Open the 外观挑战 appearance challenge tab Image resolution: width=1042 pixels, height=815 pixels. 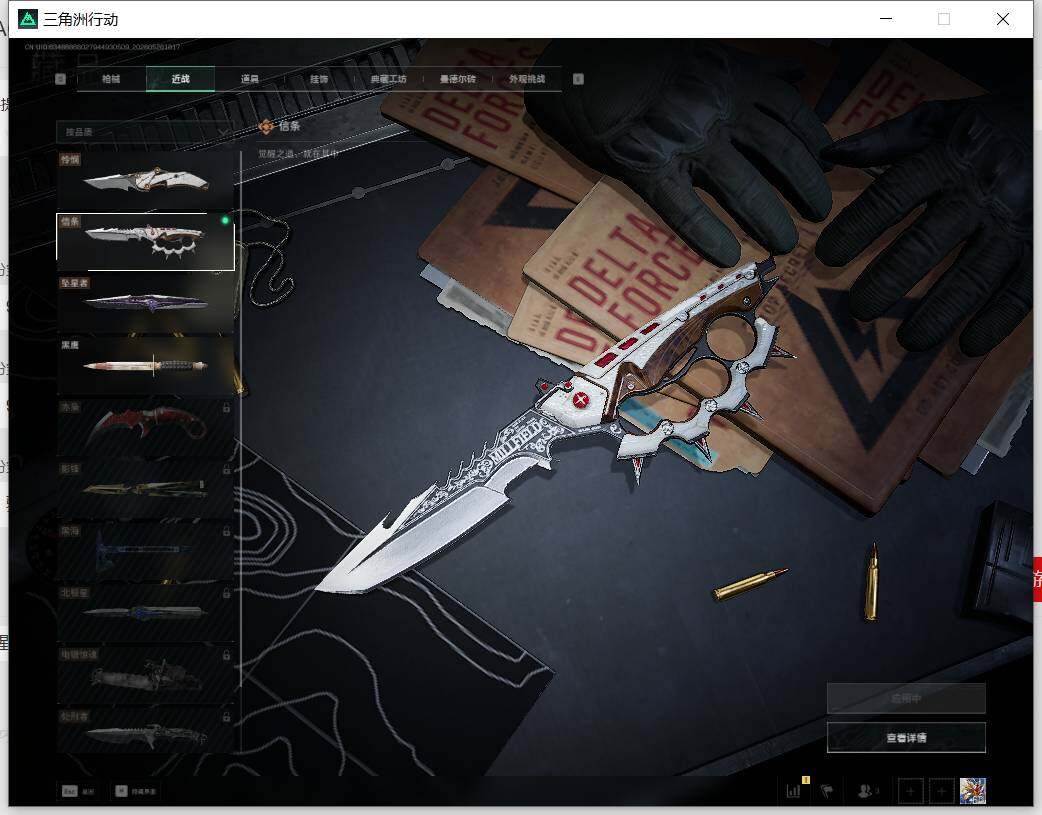pos(527,79)
